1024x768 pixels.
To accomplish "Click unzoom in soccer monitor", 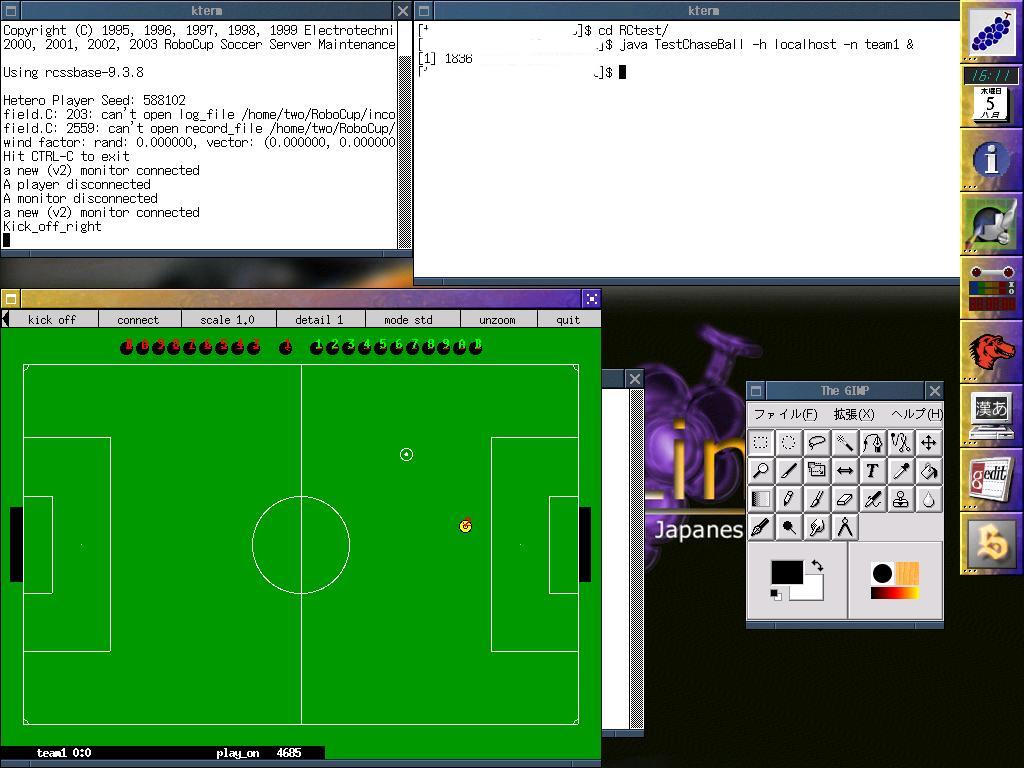I will (x=498, y=319).
